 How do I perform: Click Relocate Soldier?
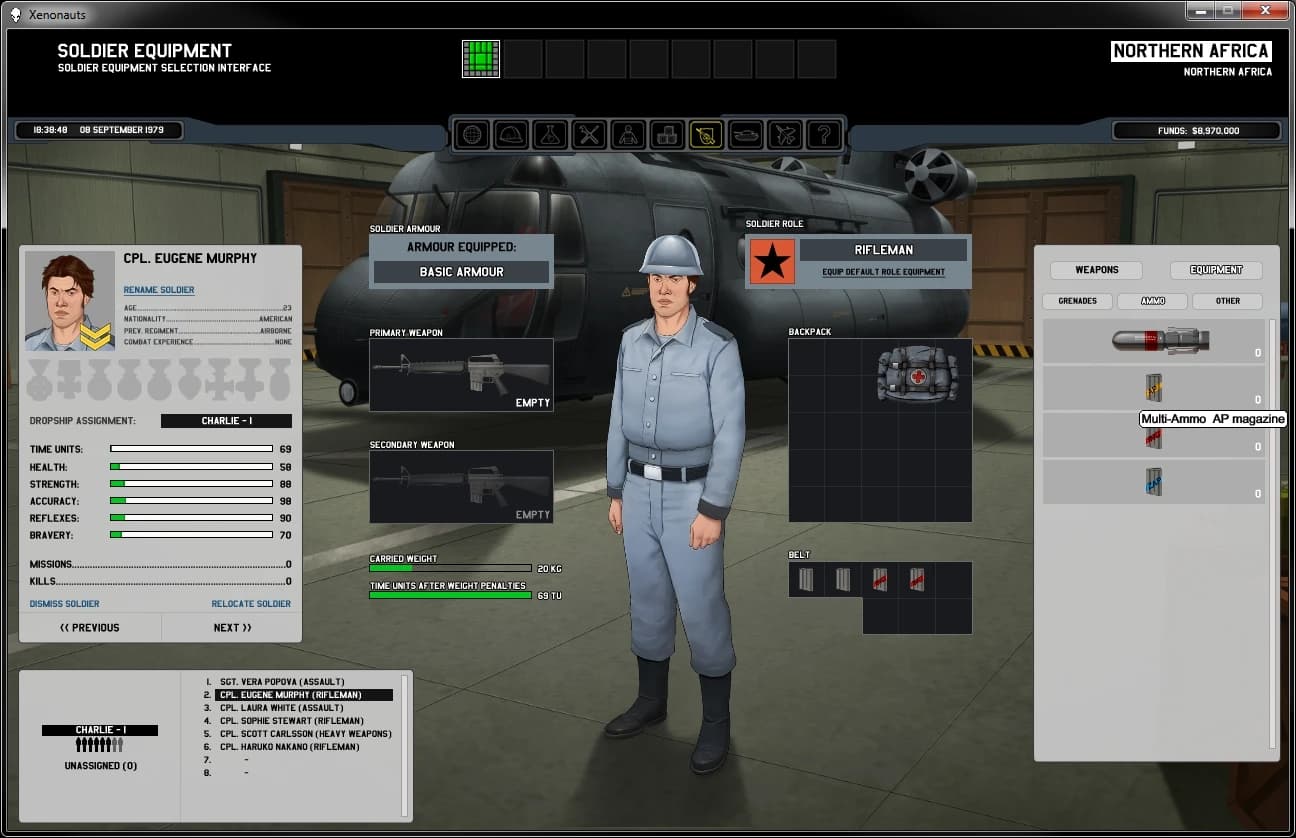pos(251,604)
